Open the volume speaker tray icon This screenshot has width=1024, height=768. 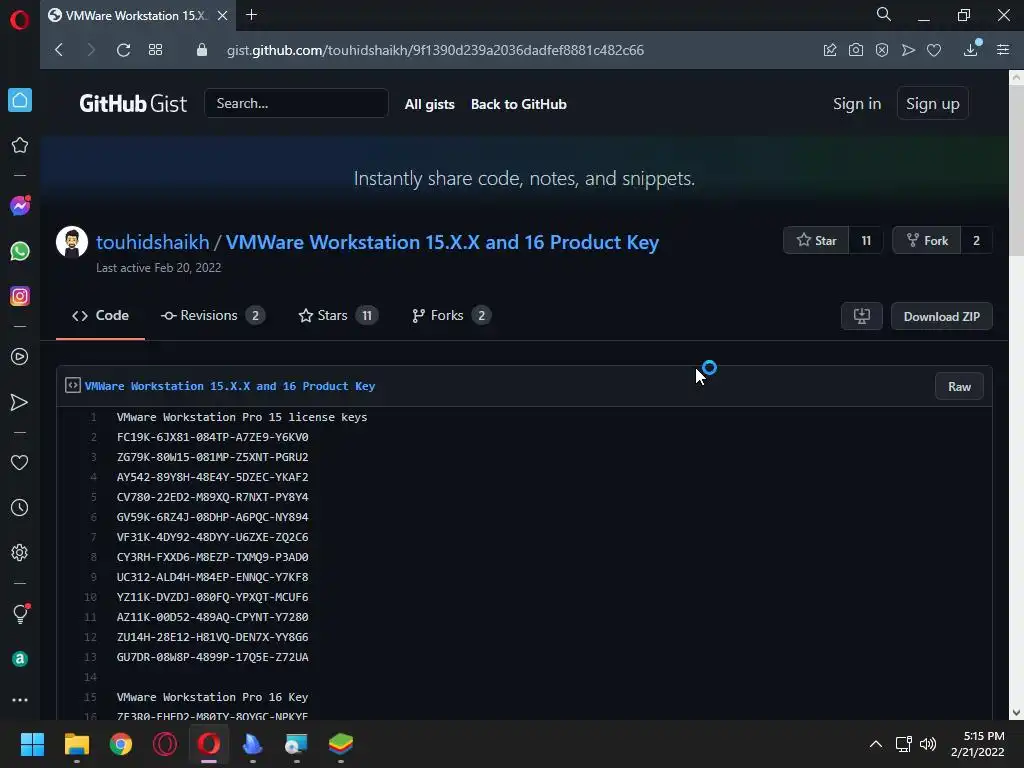pyautogui.click(x=927, y=744)
